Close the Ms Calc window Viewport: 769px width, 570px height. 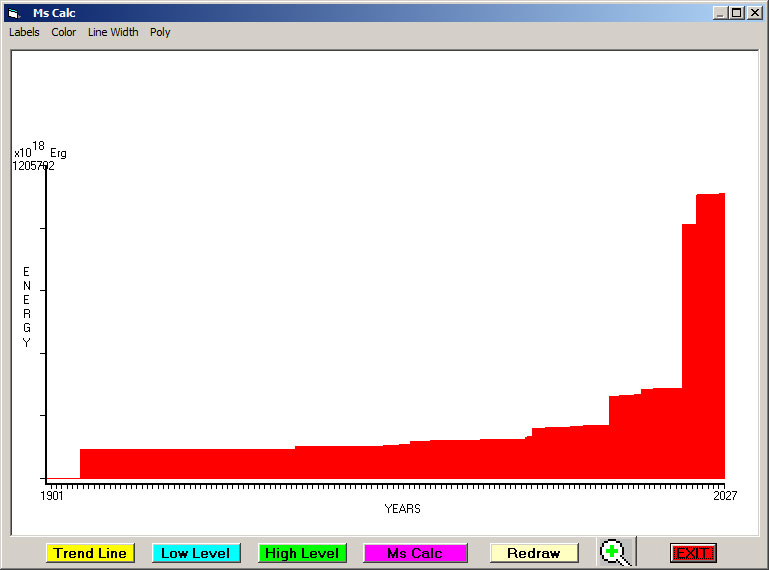(753, 13)
